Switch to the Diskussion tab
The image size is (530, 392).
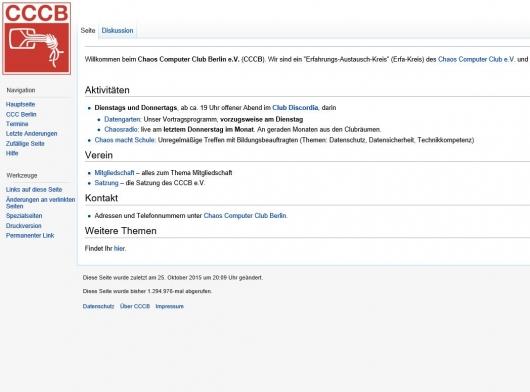(x=117, y=30)
